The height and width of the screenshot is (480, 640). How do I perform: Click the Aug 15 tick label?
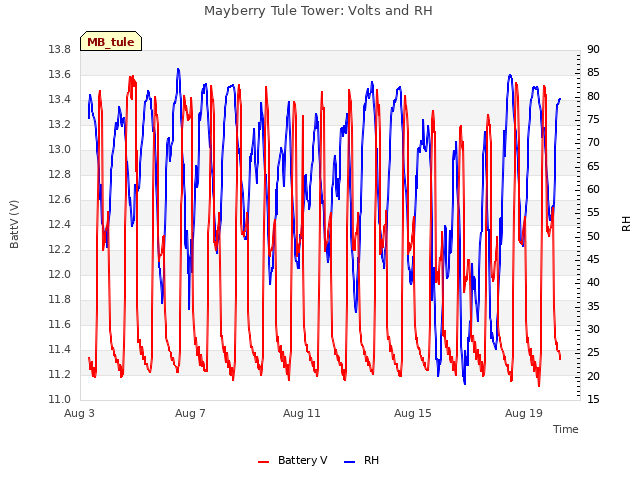(413, 413)
